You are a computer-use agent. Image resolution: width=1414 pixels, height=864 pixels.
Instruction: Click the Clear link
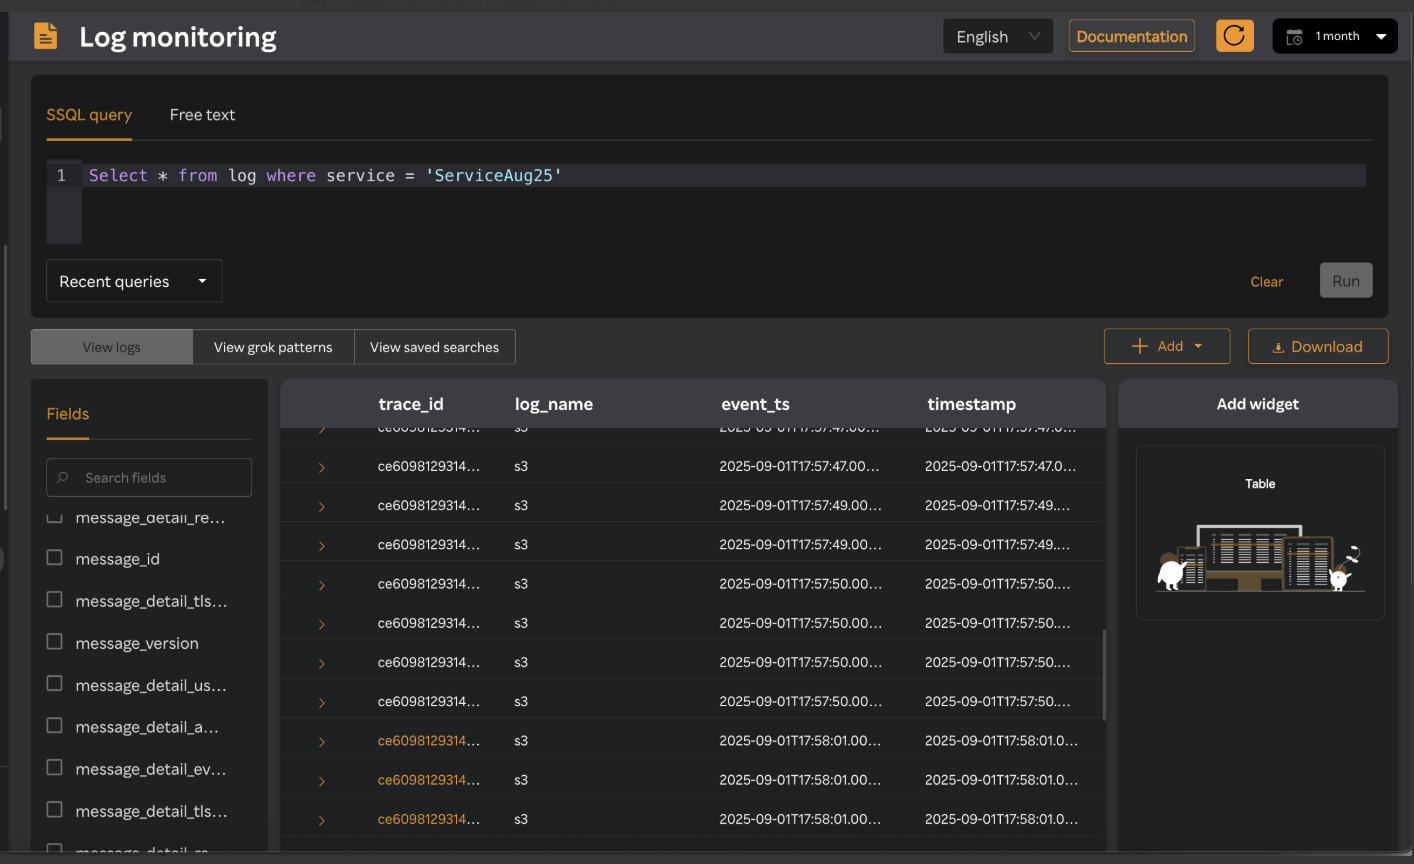click(x=1266, y=282)
